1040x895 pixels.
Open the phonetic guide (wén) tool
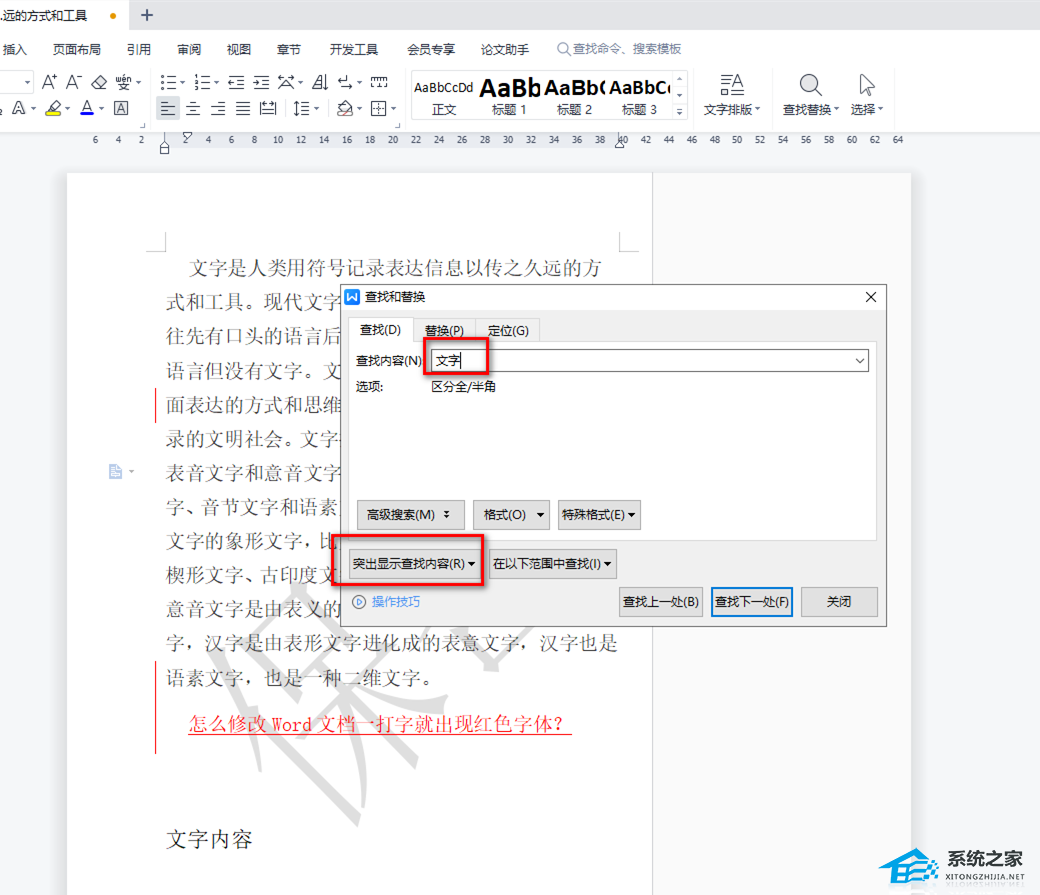coord(123,82)
